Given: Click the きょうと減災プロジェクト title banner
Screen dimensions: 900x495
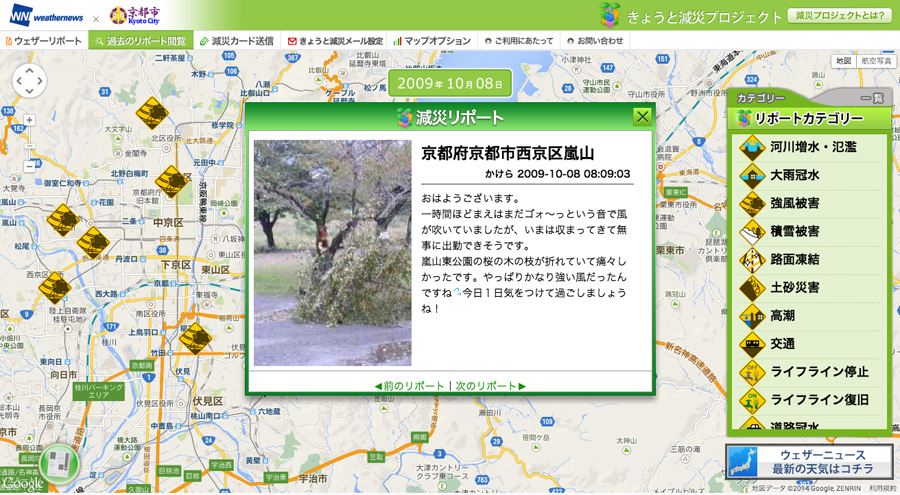Looking at the screenshot, I should click(690, 16).
